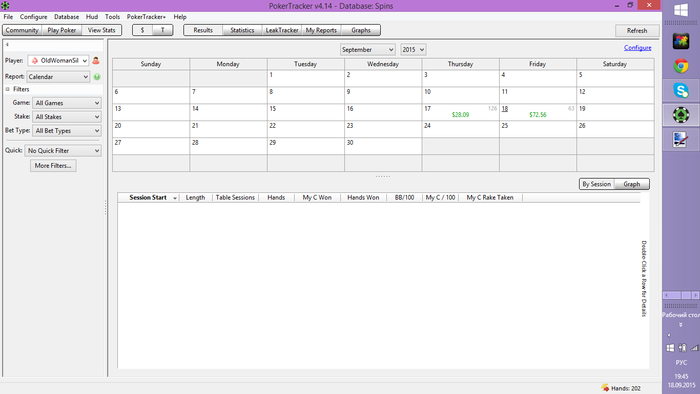
Task: Select the By Session view toggle
Action: (x=596, y=184)
